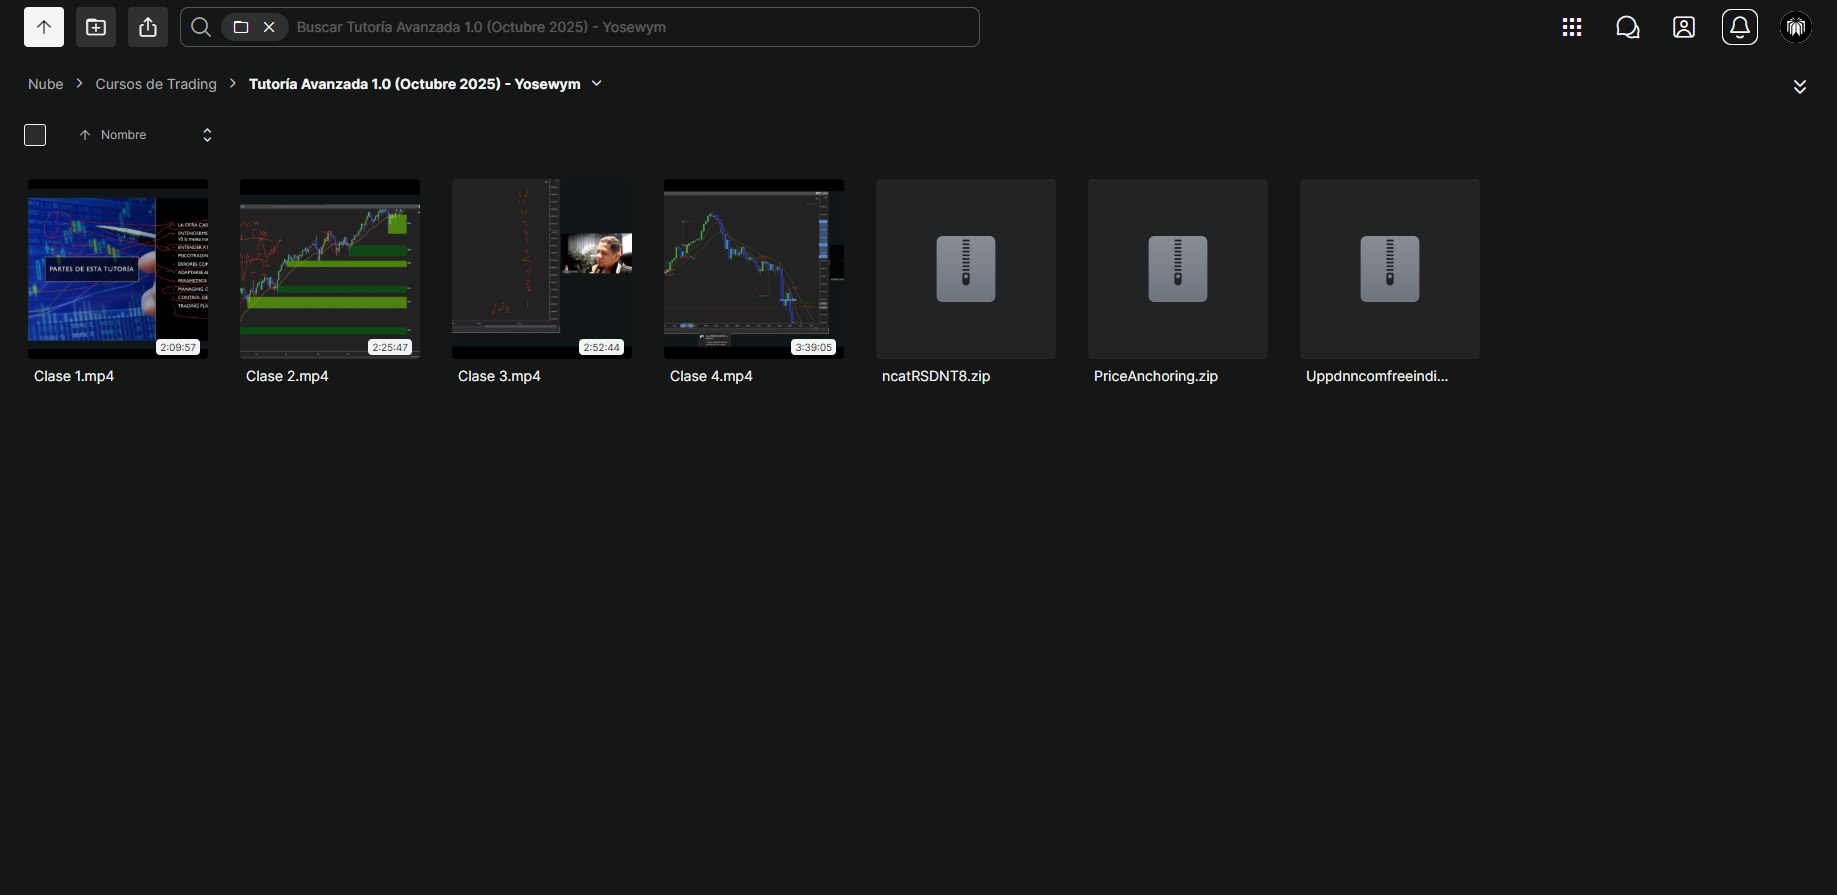This screenshot has width=1837, height=895.
Task: Select the ncatRSDNT8.zip archive icon
Action: pos(966,269)
